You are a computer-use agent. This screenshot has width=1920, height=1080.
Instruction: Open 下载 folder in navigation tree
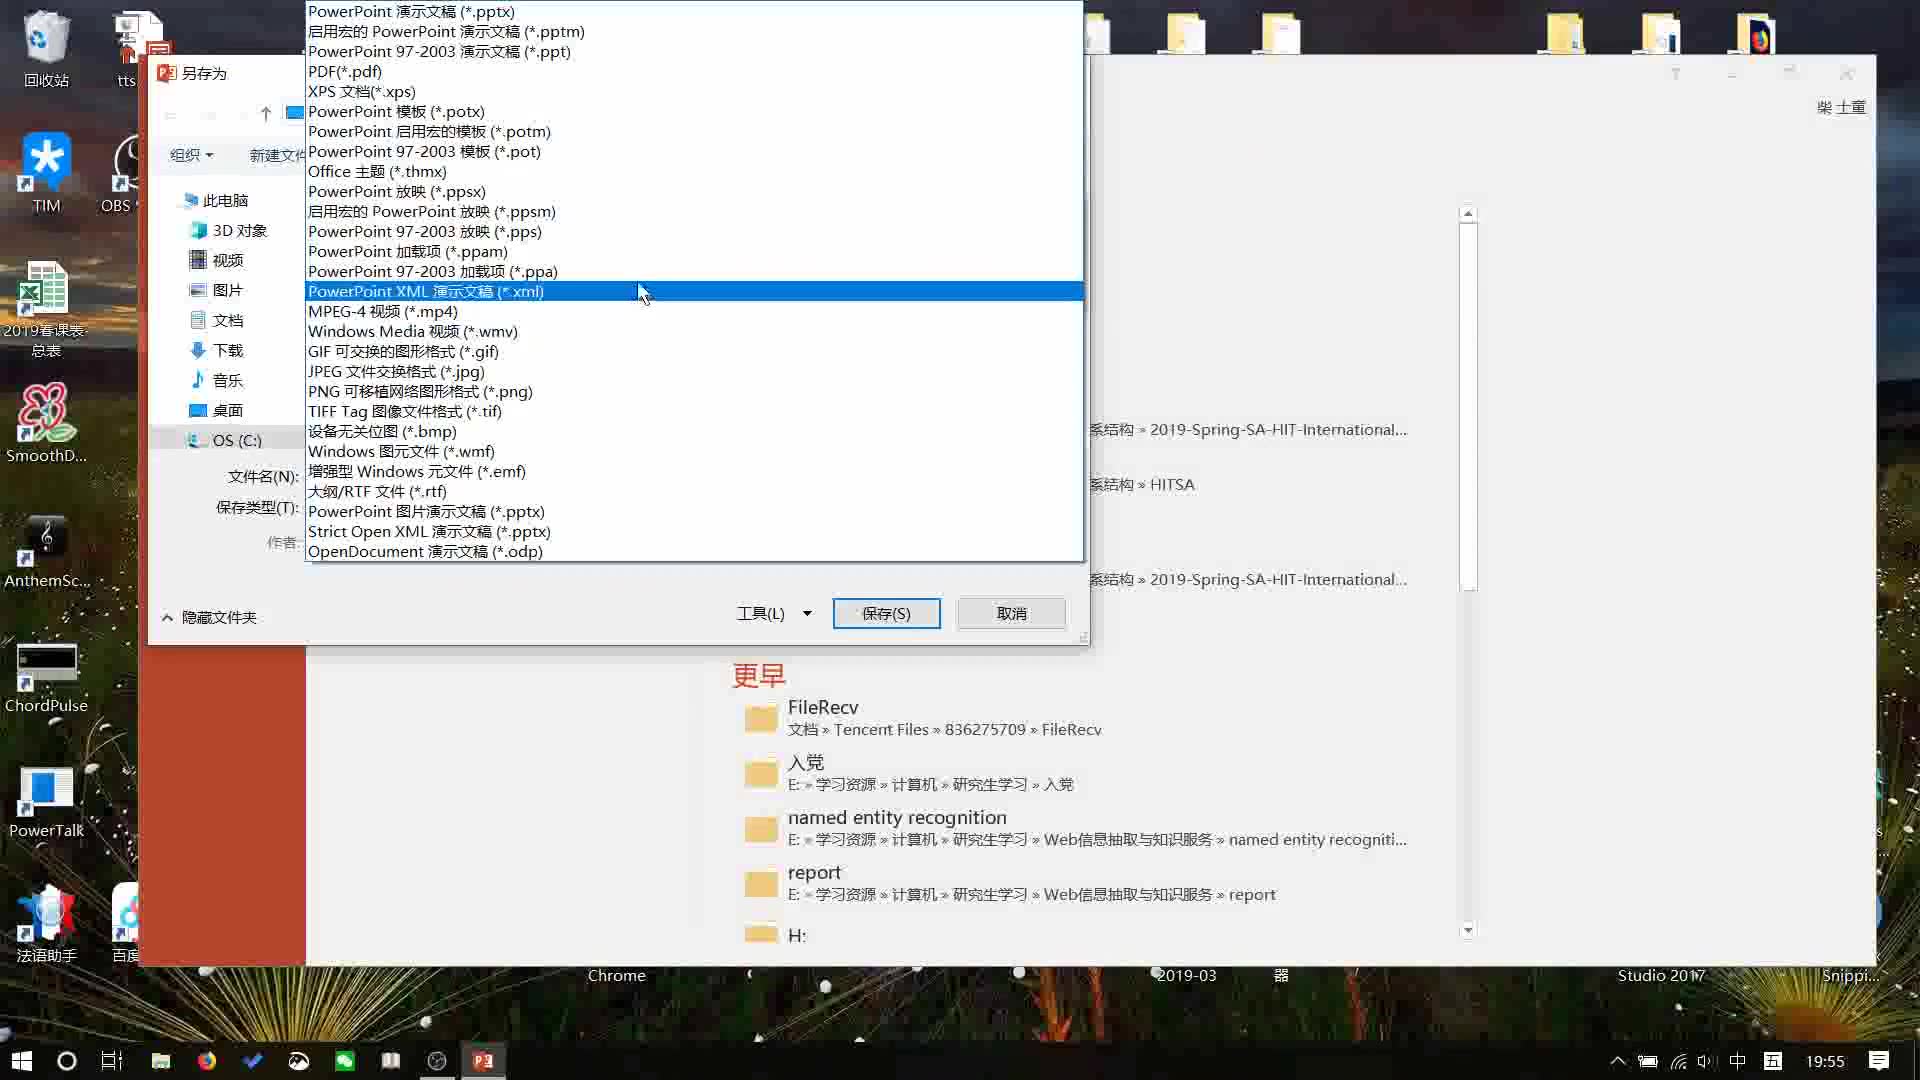pos(217,350)
